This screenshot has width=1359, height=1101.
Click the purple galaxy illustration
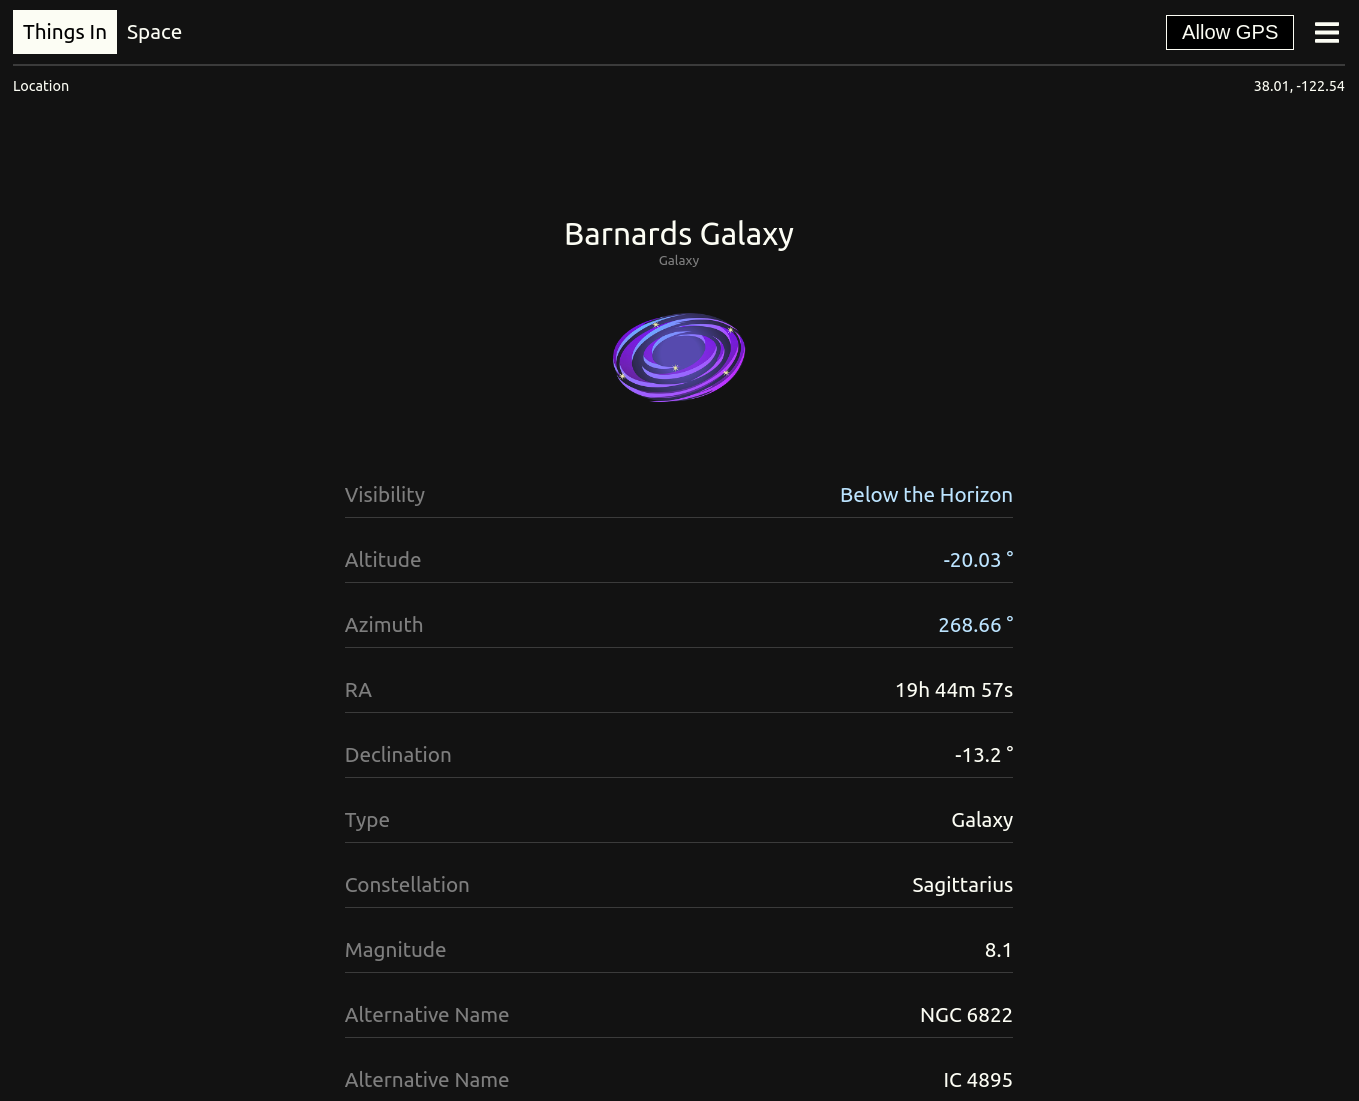tap(679, 357)
